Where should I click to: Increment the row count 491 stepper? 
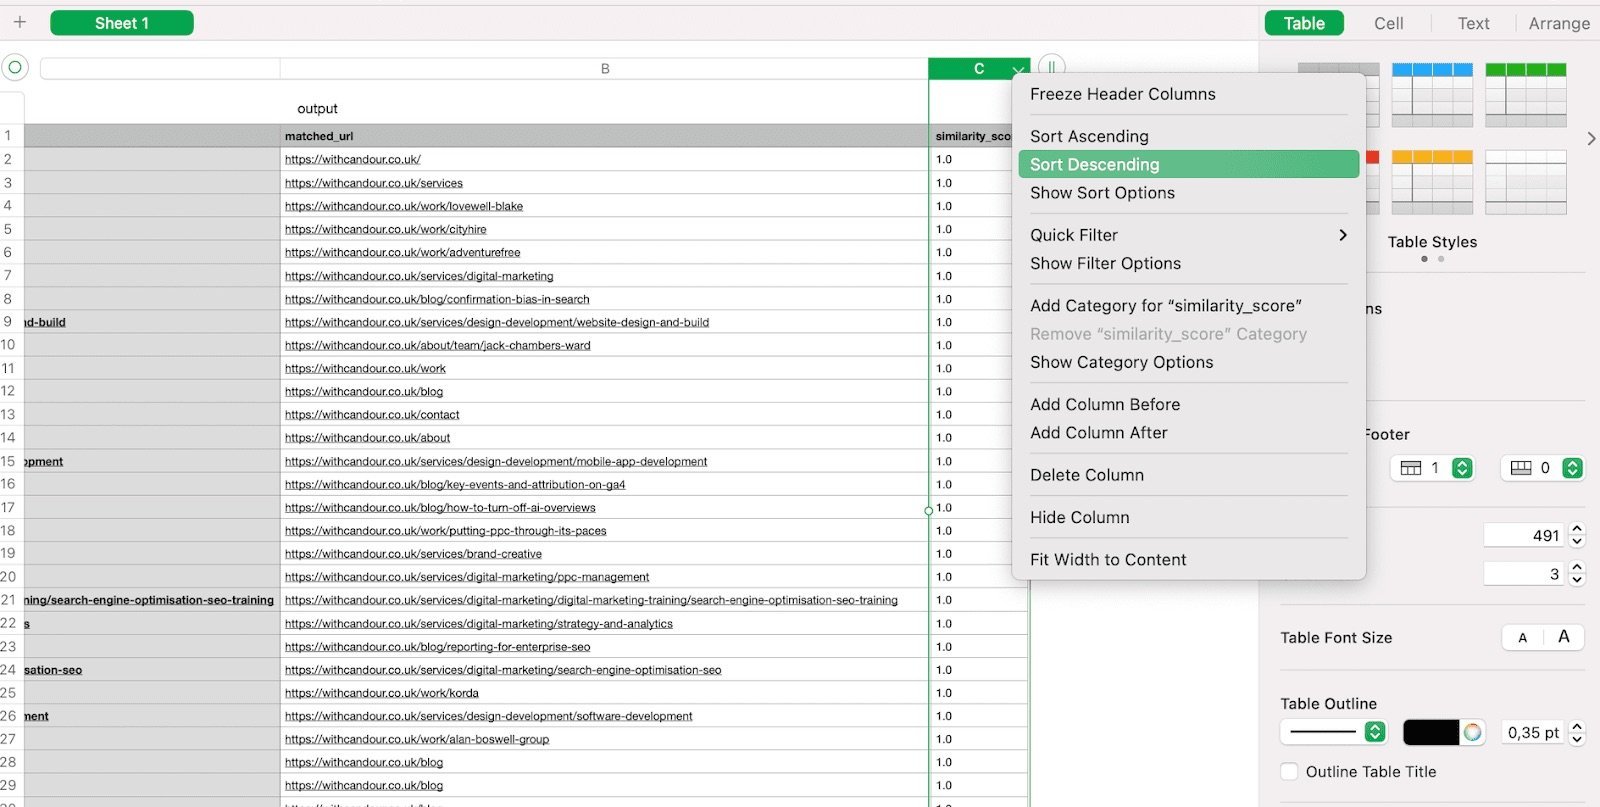1577,529
